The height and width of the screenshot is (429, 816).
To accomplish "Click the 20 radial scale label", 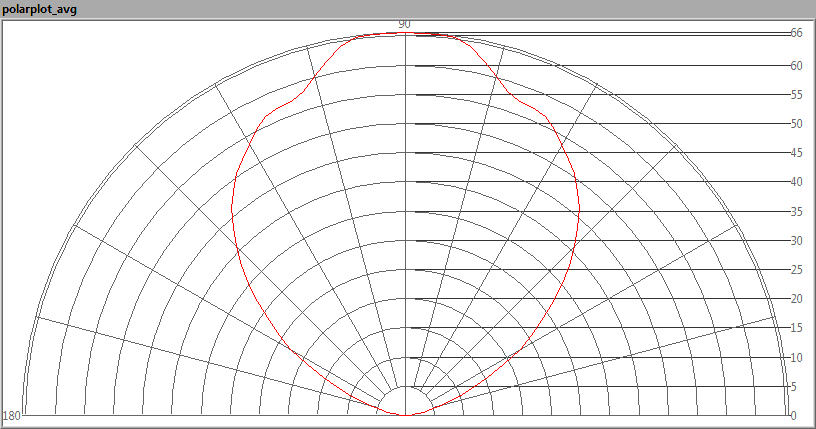I will tap(796, 299).
